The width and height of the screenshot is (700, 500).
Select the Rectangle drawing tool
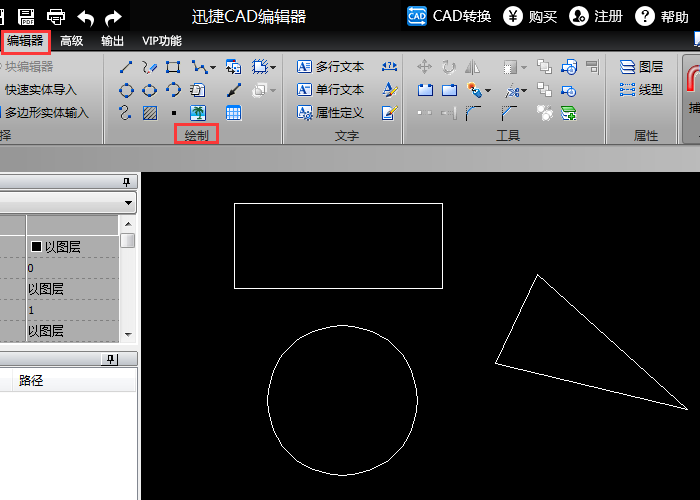tap(173, 67)
